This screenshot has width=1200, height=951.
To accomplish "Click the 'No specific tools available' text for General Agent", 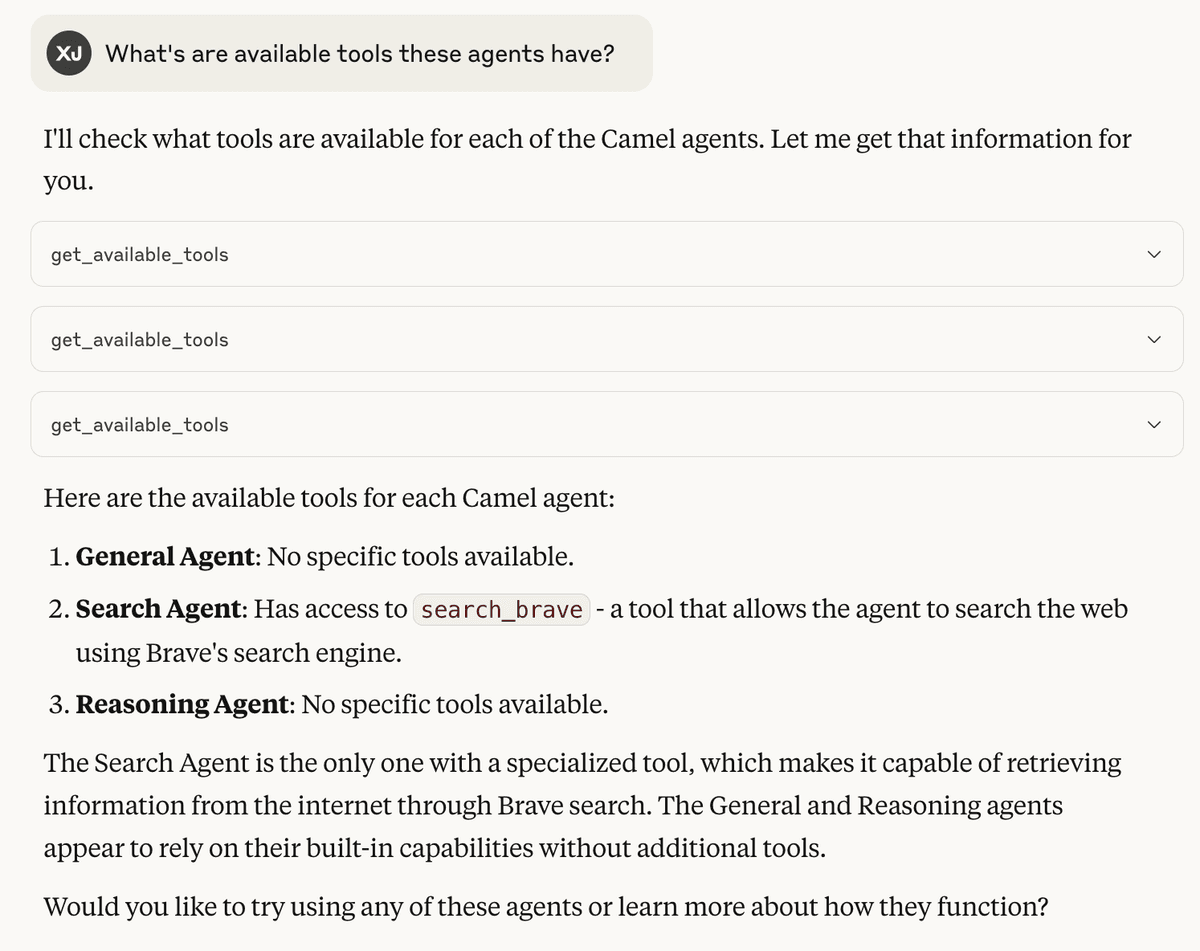I will tap(420, 556).
